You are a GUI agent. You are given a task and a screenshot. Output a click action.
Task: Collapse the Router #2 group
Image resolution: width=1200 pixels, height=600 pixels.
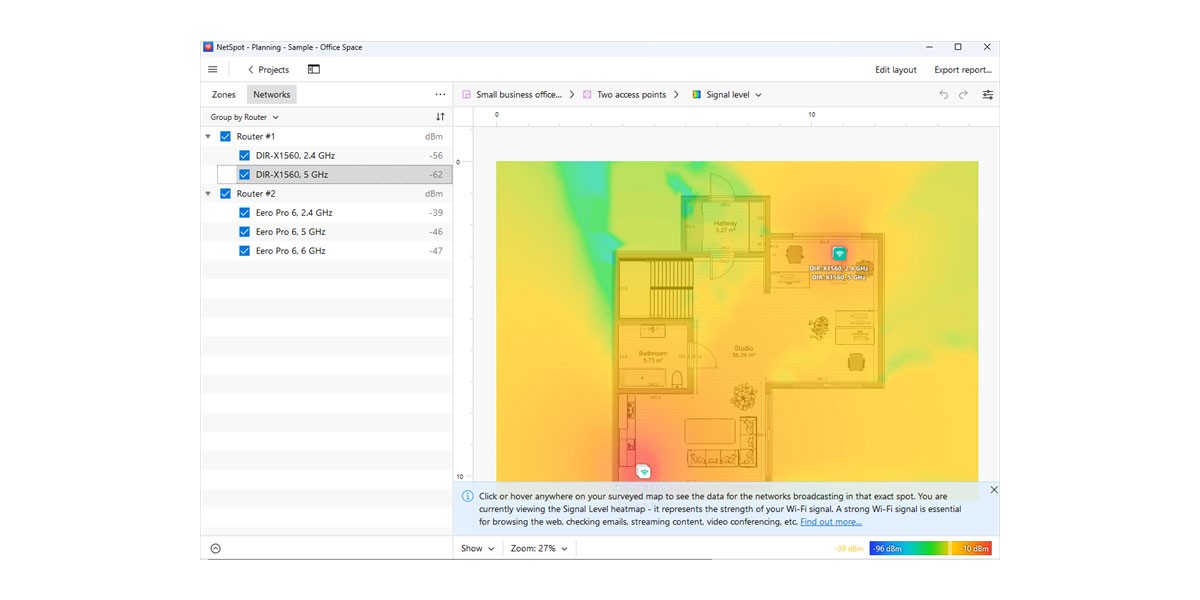[x=208, y=194]
